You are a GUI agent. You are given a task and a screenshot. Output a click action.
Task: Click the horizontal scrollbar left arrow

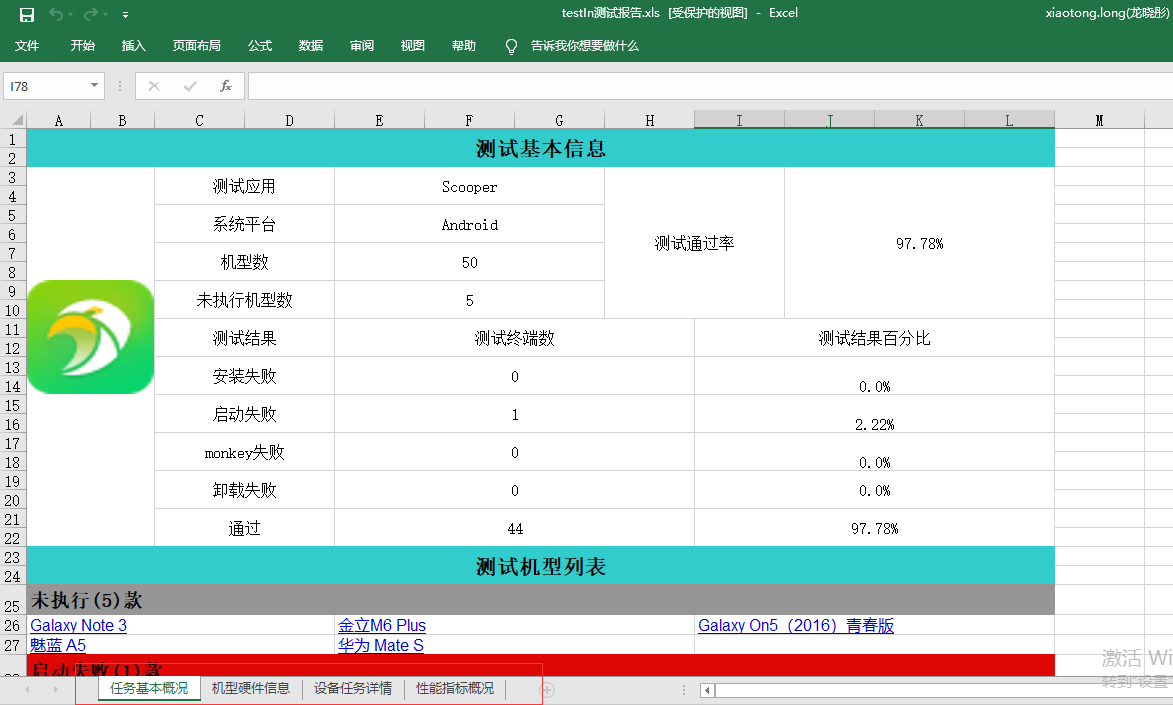(707, 690)
